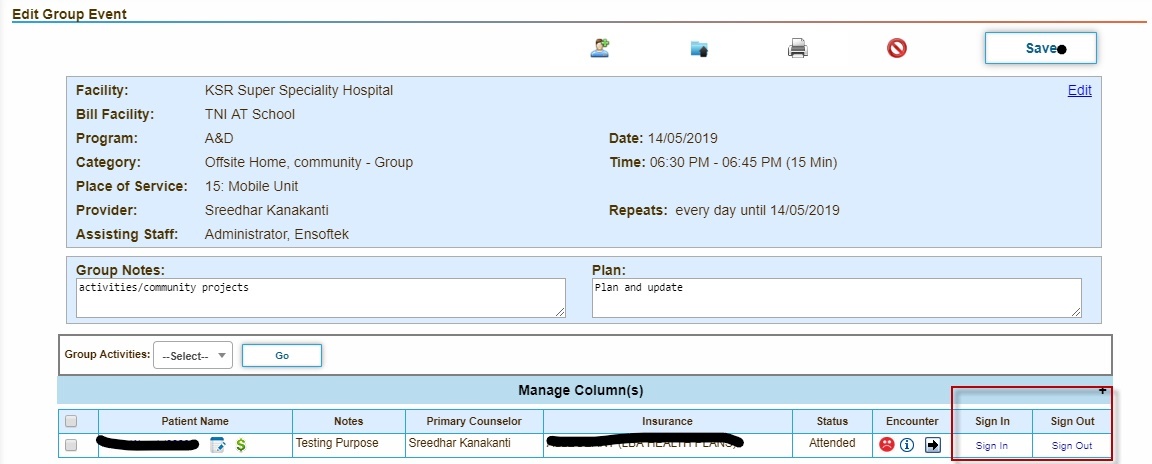
Task: Click the Sign In link in row
Action: coord(991,446)
